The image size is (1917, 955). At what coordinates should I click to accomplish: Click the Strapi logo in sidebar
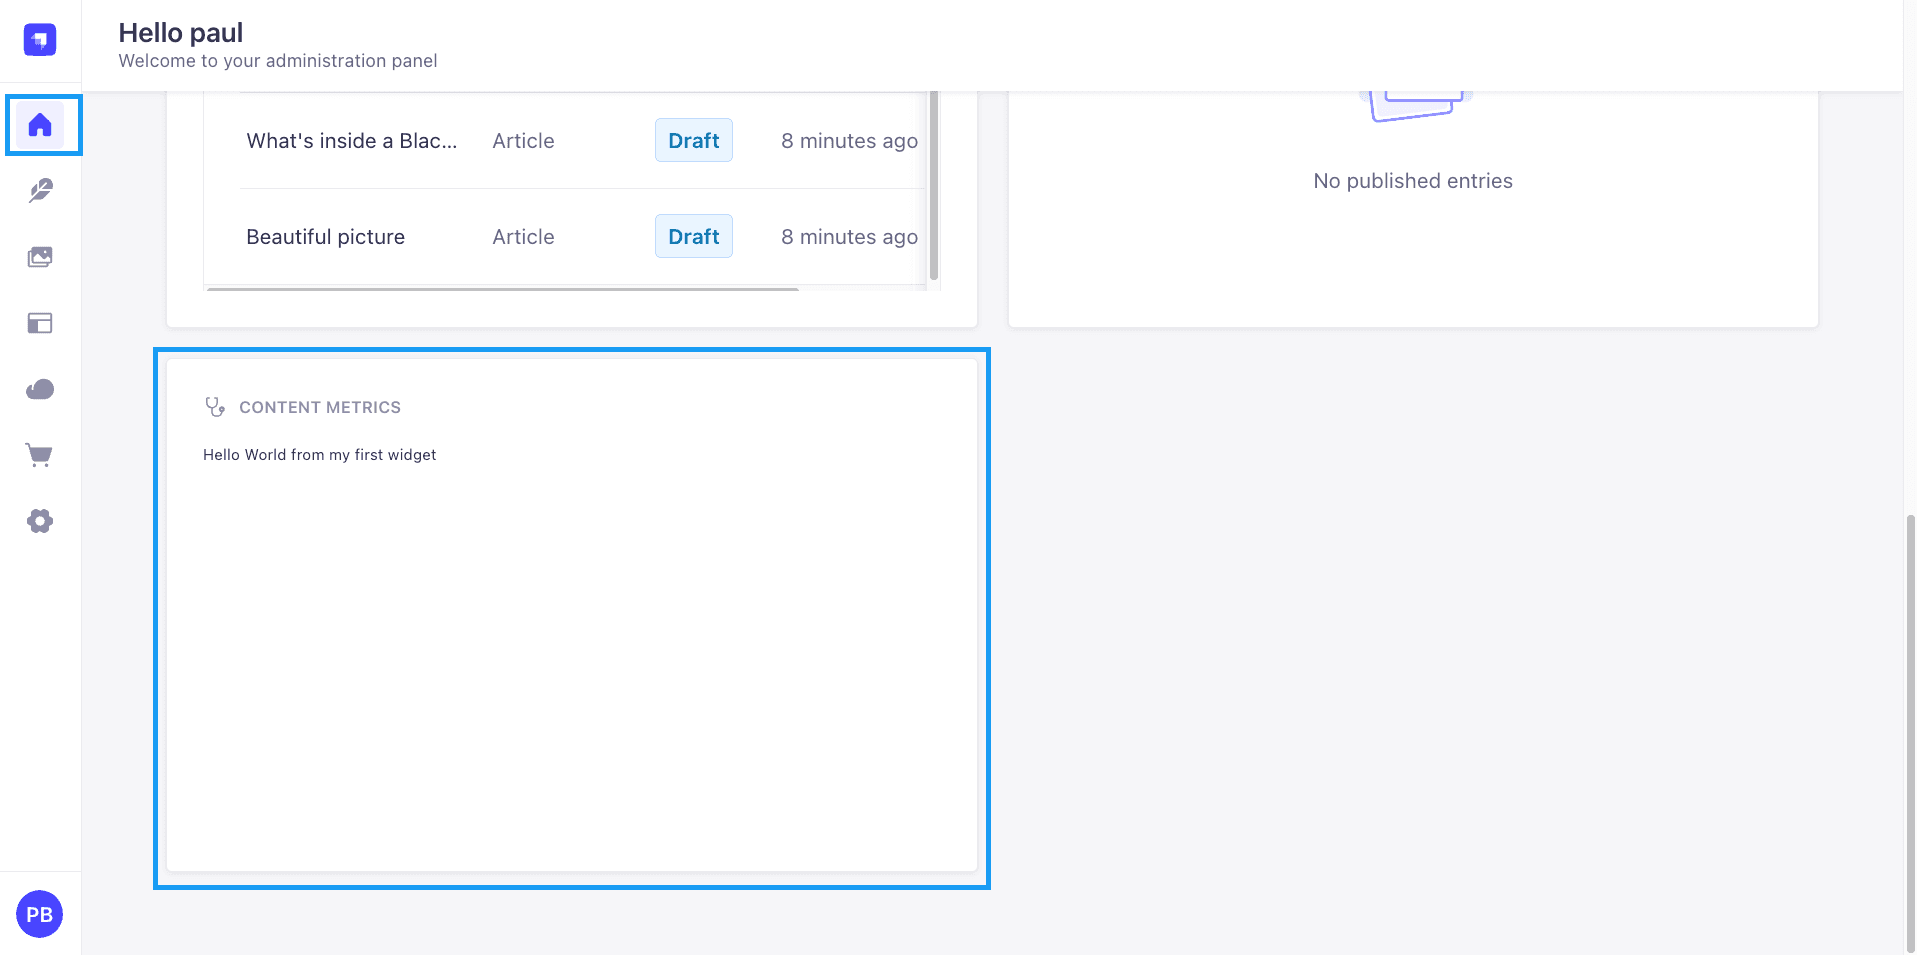click(x=40, y=40)
